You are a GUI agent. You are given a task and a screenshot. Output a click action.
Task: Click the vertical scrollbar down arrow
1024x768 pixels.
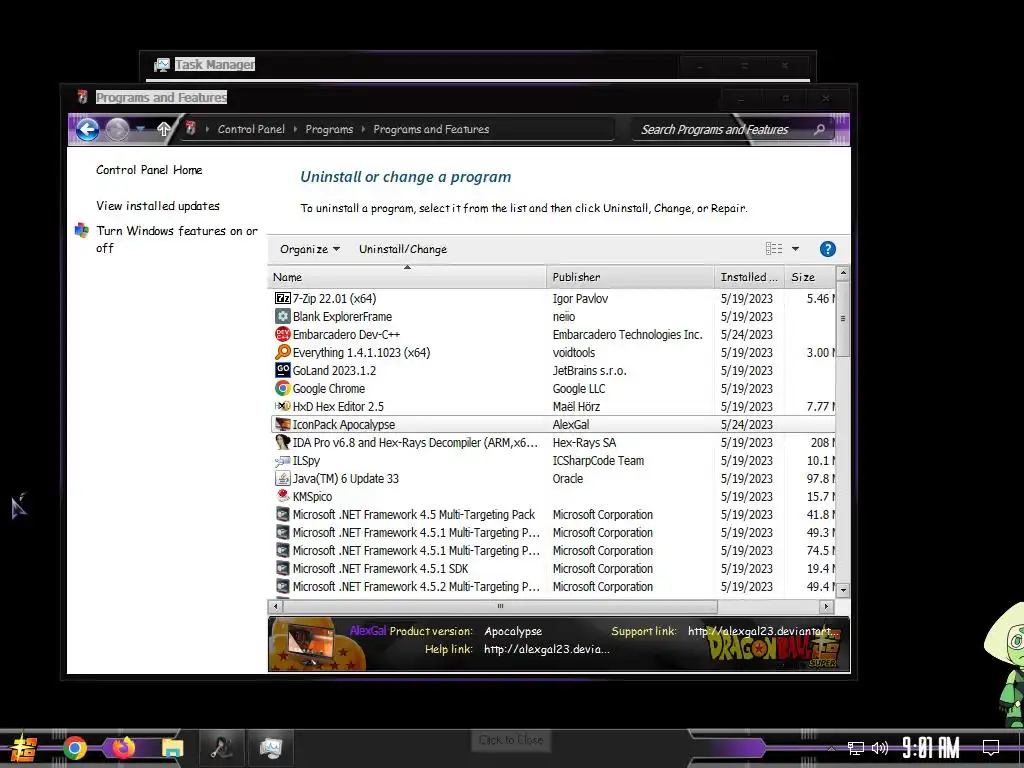843,590
